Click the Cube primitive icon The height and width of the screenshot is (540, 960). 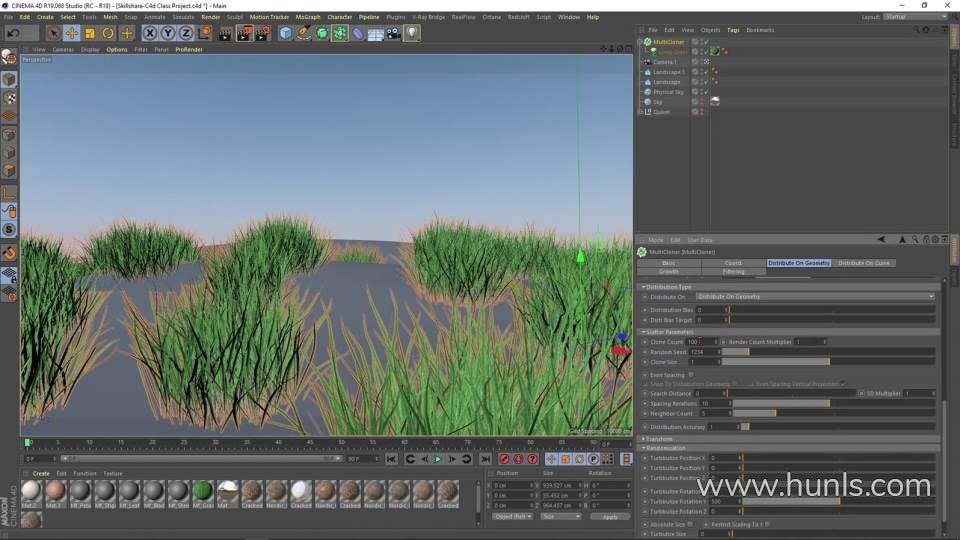[x=286, y=33]
